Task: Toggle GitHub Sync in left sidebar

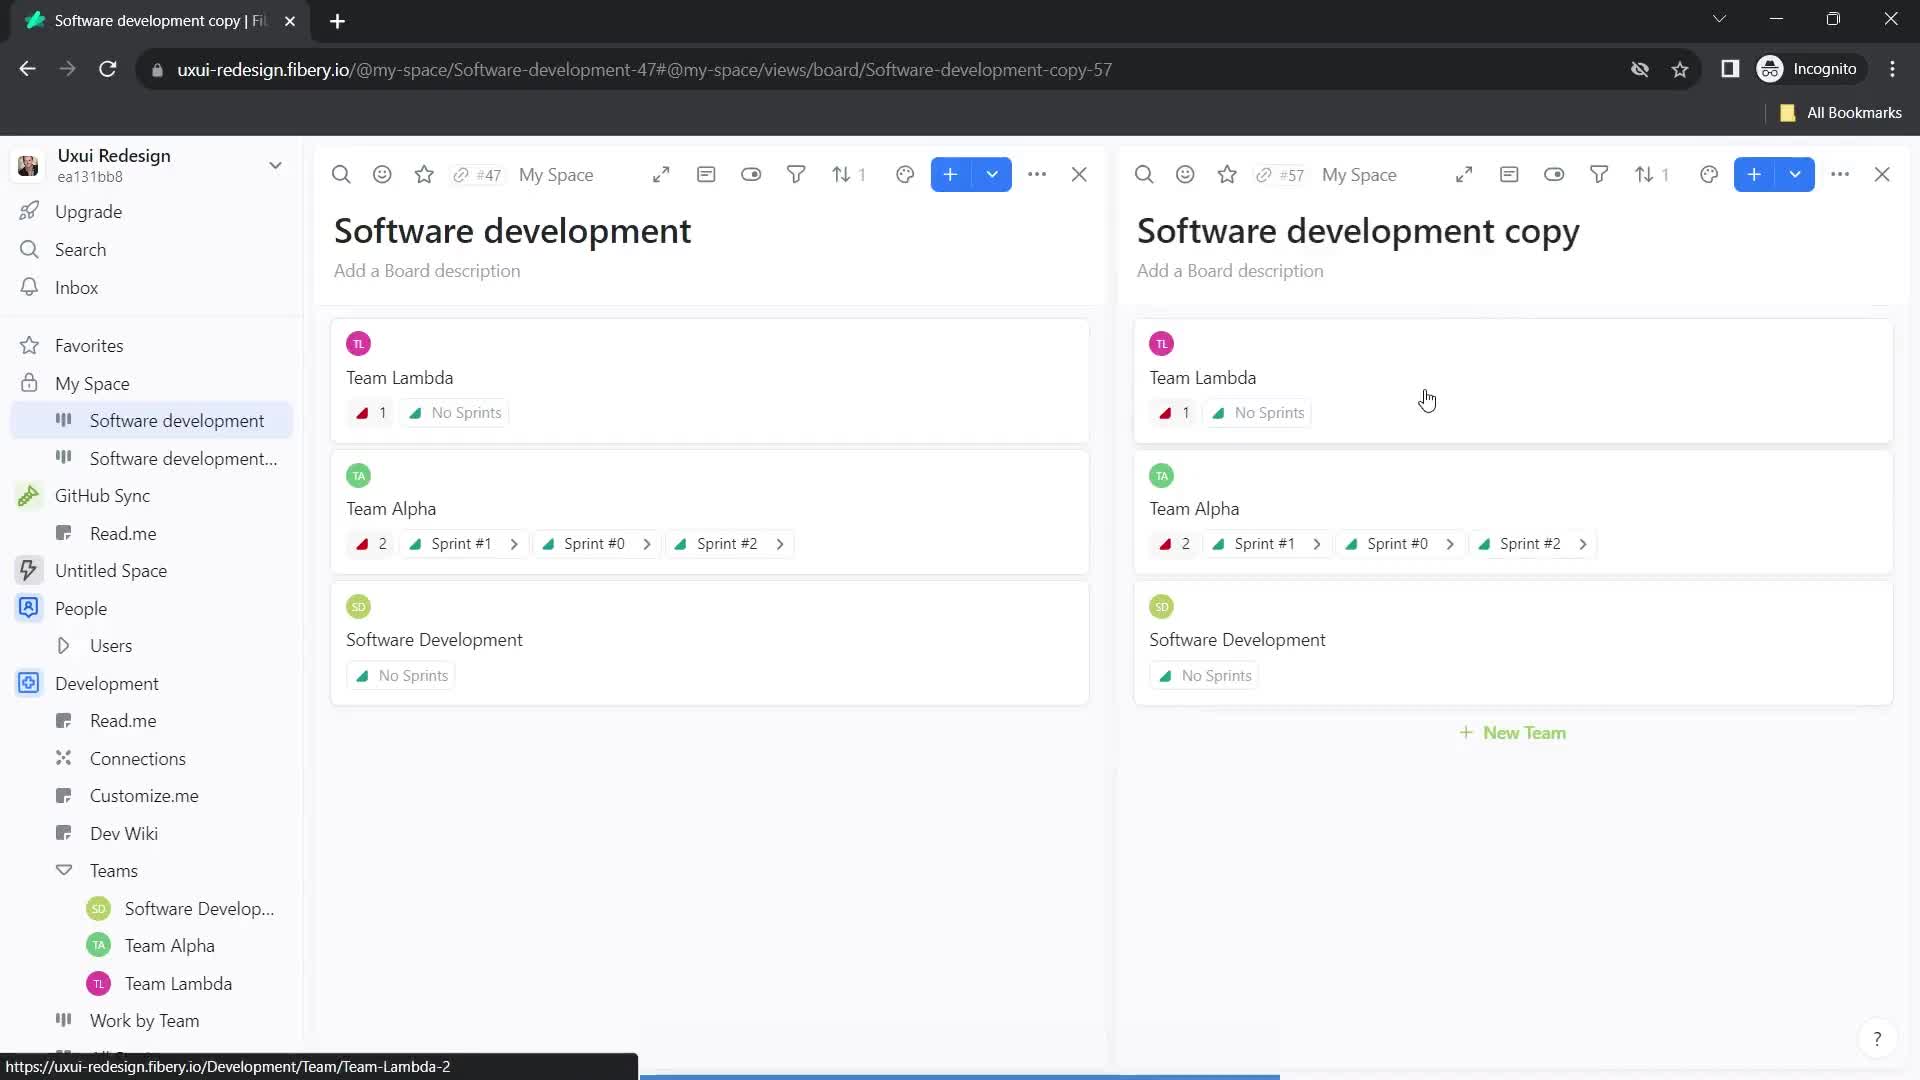Action: 103,495
